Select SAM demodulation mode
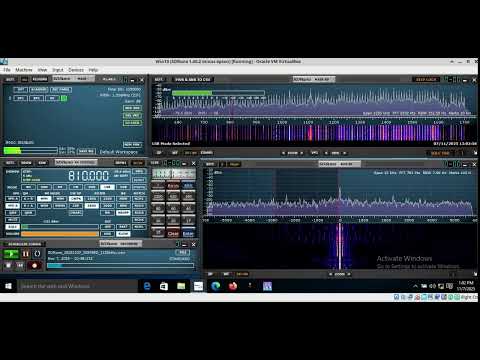 pos(44,187)
